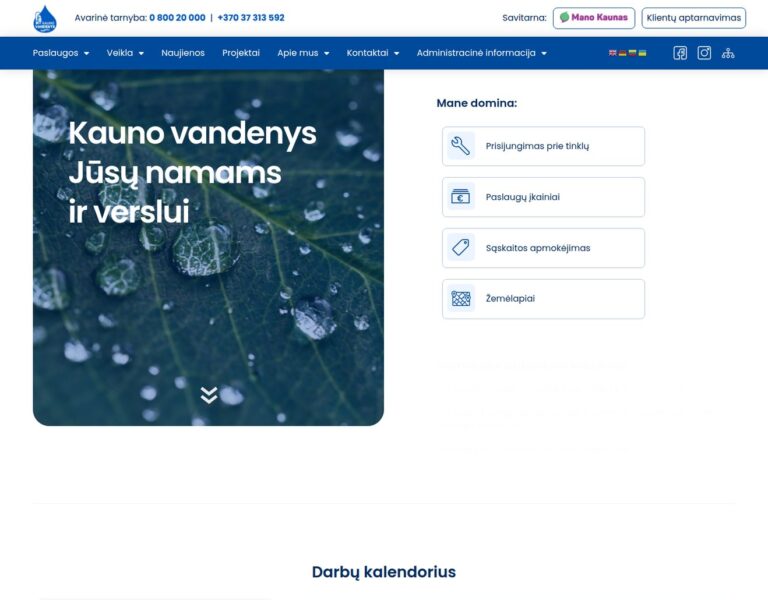This screenshot has height=600, width=768.
Task: Call emergency number 0 800 20 000
Action: point(177,18)
